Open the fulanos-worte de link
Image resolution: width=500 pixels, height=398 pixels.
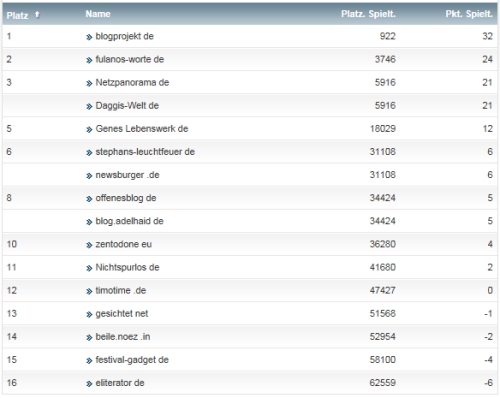(130, 59)
